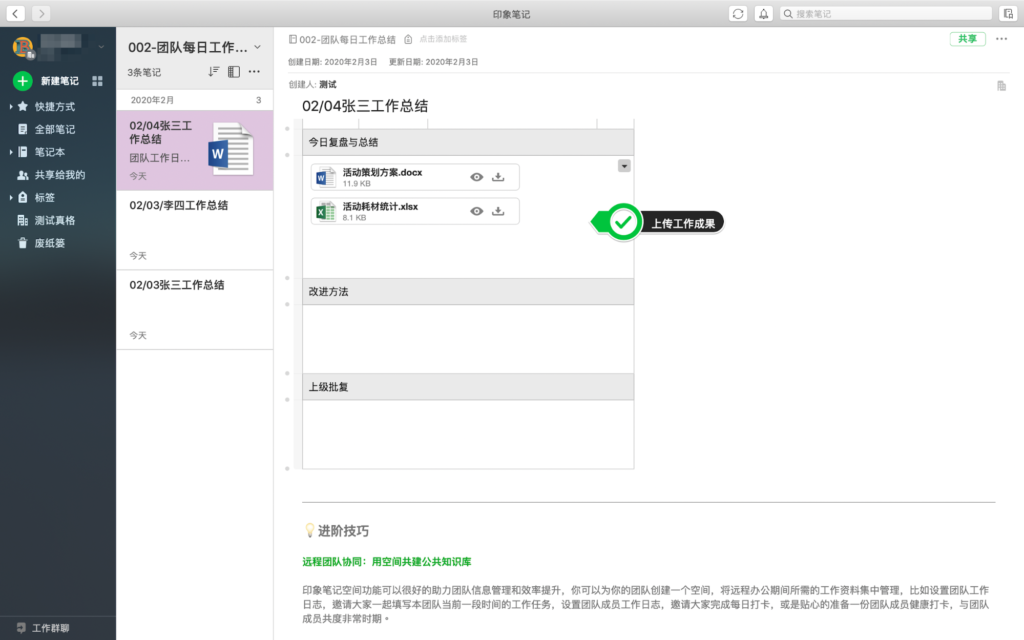1024x640 pixels.
Task: Preview 活动策划方案.docx with eye icon
Action: click(x=477, y=178)
